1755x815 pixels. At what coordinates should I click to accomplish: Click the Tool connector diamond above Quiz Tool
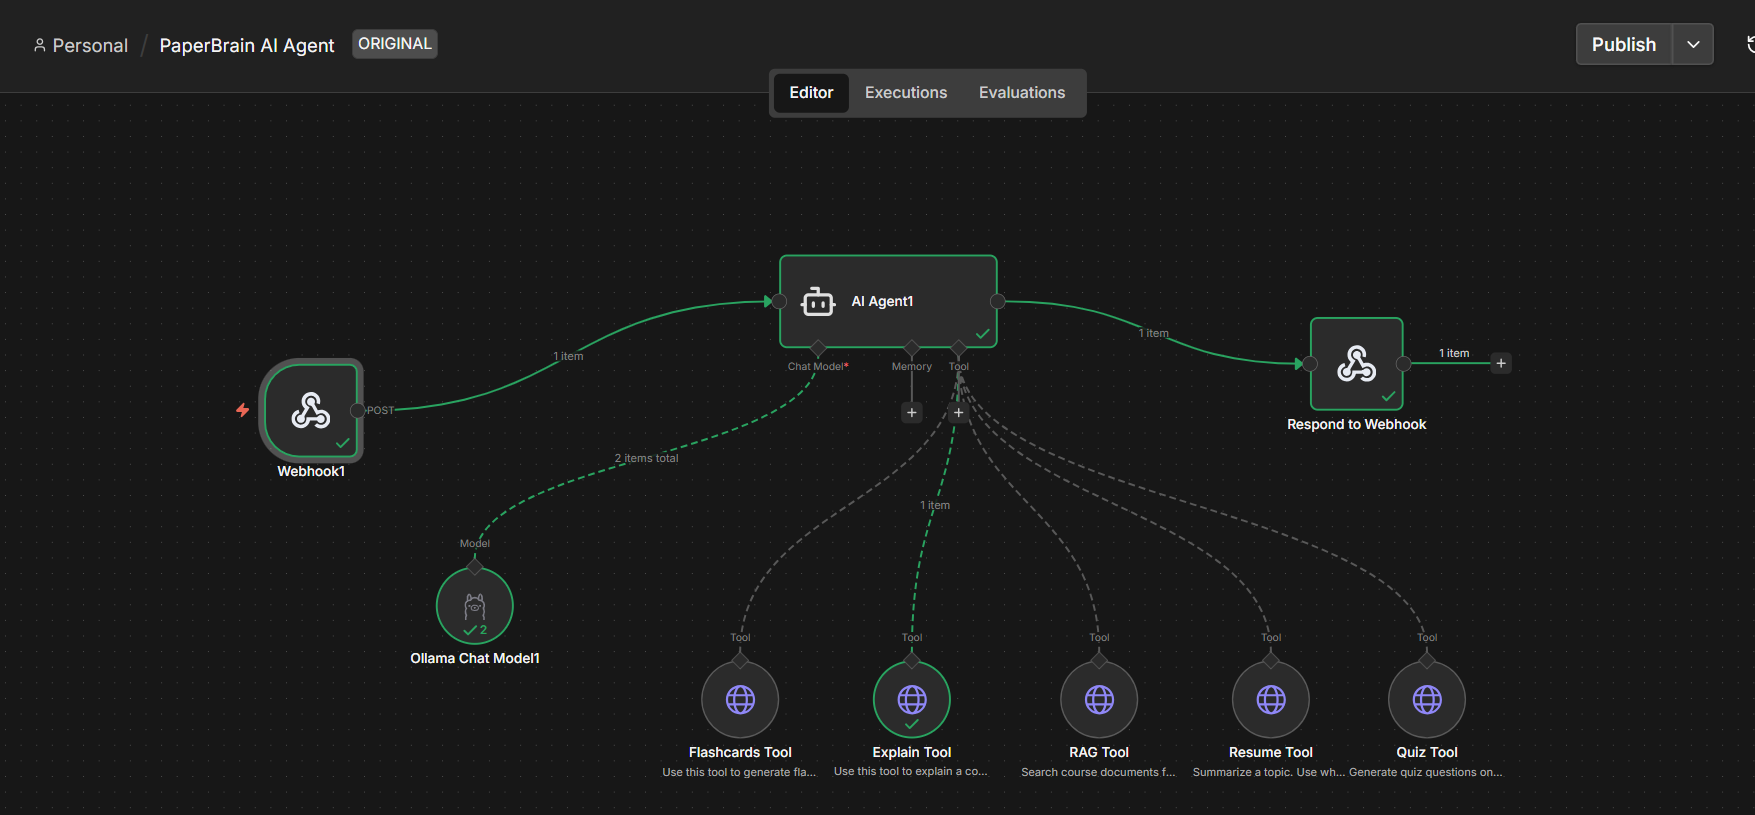pyautogui.click(x=1427, y=660)
